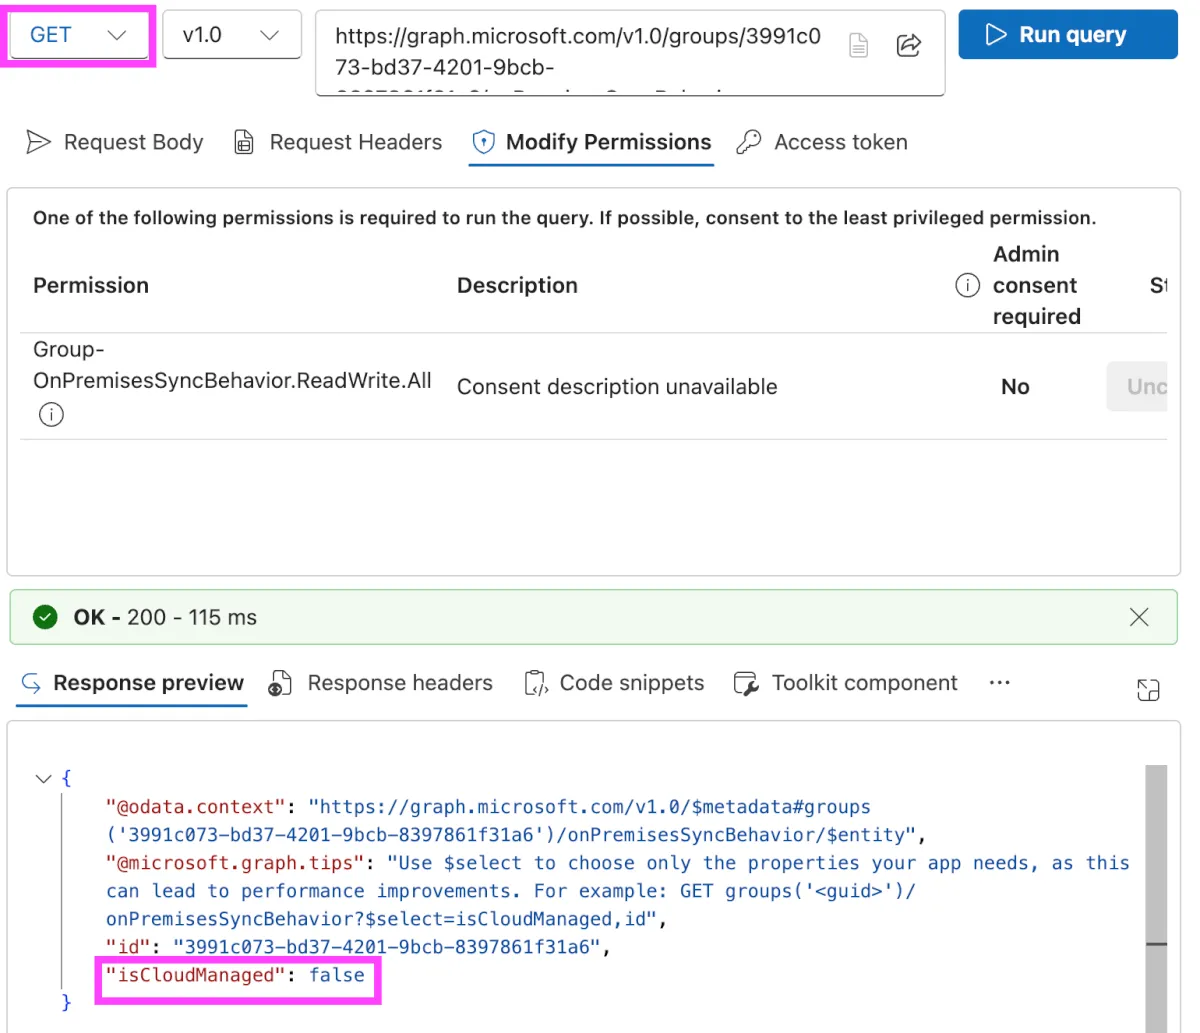Viewport: 1200px width, 1033px height.
Task: Dismiss the OK 200 status message
Action: coord(1139,617)
